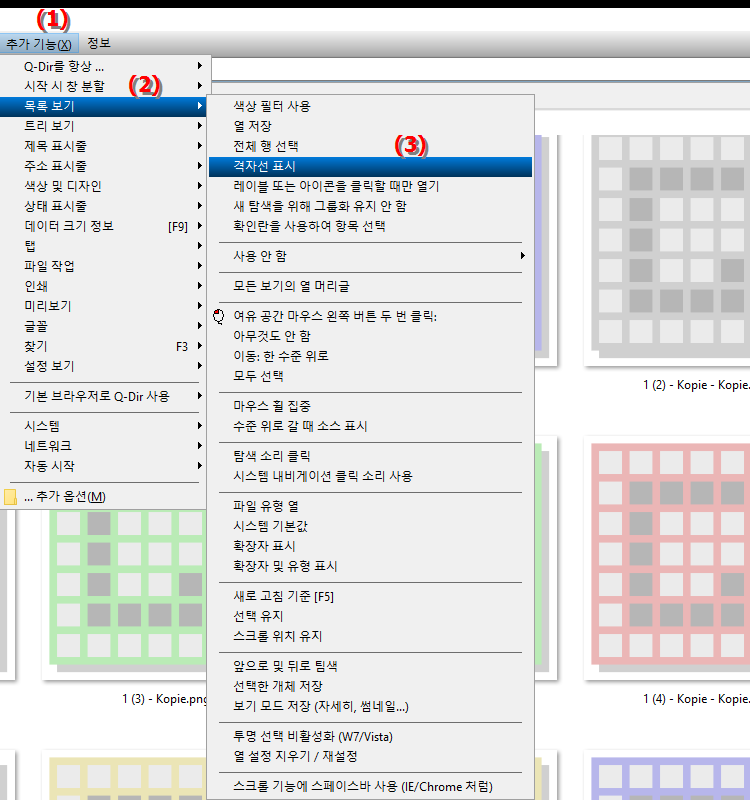Toggle 선택한 개체 저장 option

click(370, 686)
